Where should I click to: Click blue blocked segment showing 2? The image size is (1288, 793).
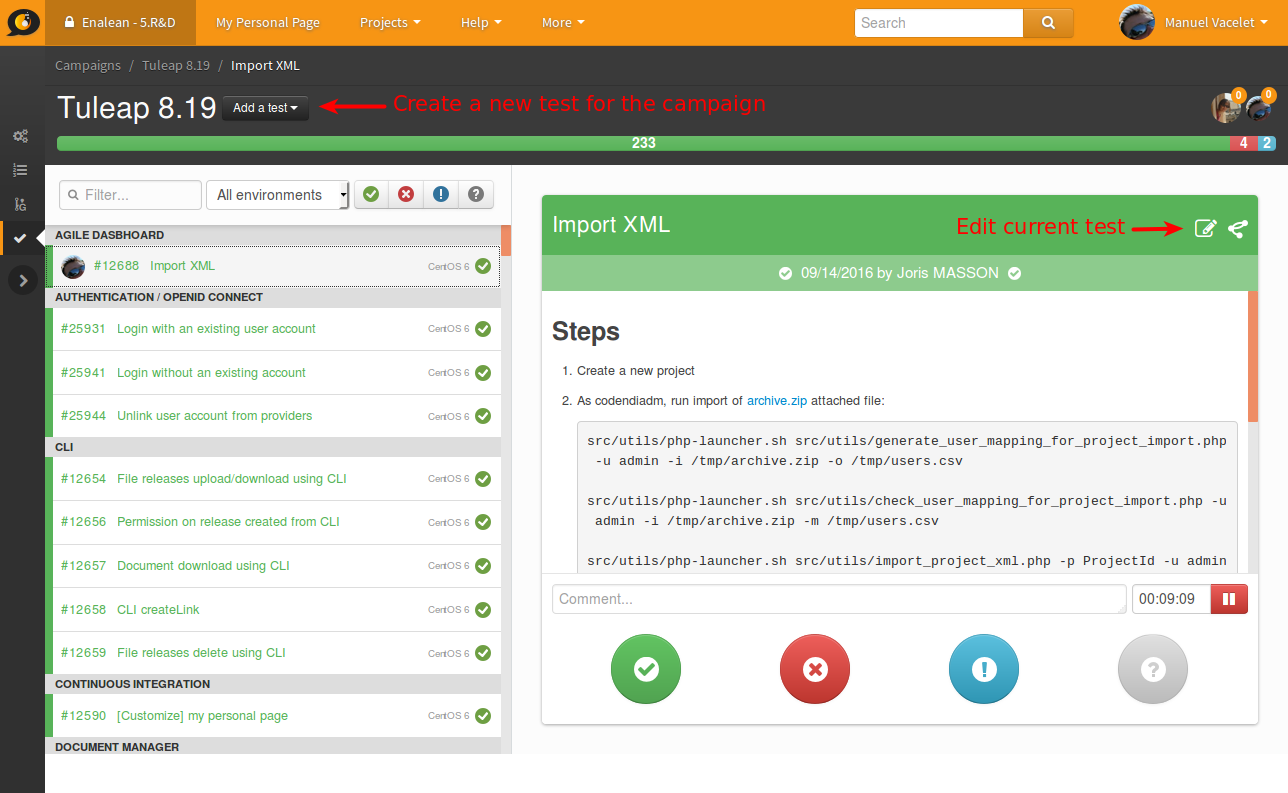coord(1267,143)
